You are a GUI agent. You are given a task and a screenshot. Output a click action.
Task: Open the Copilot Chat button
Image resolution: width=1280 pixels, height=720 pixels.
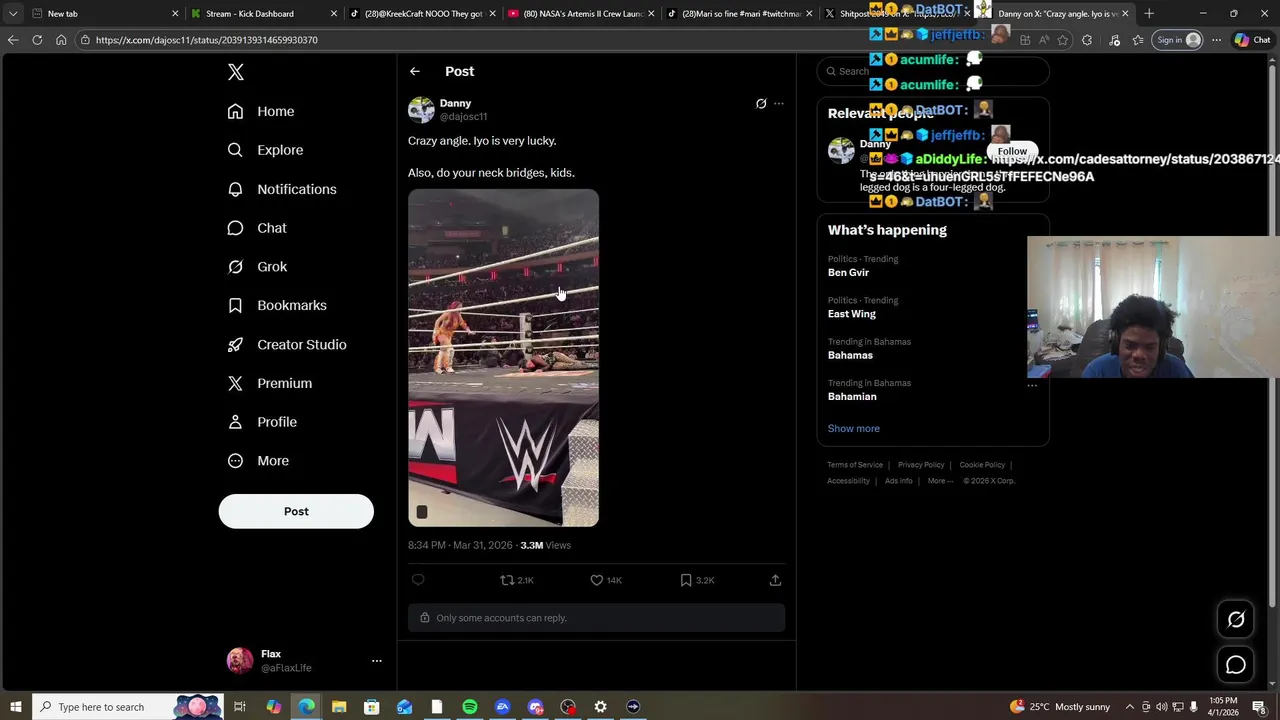tap(1252, 40)
